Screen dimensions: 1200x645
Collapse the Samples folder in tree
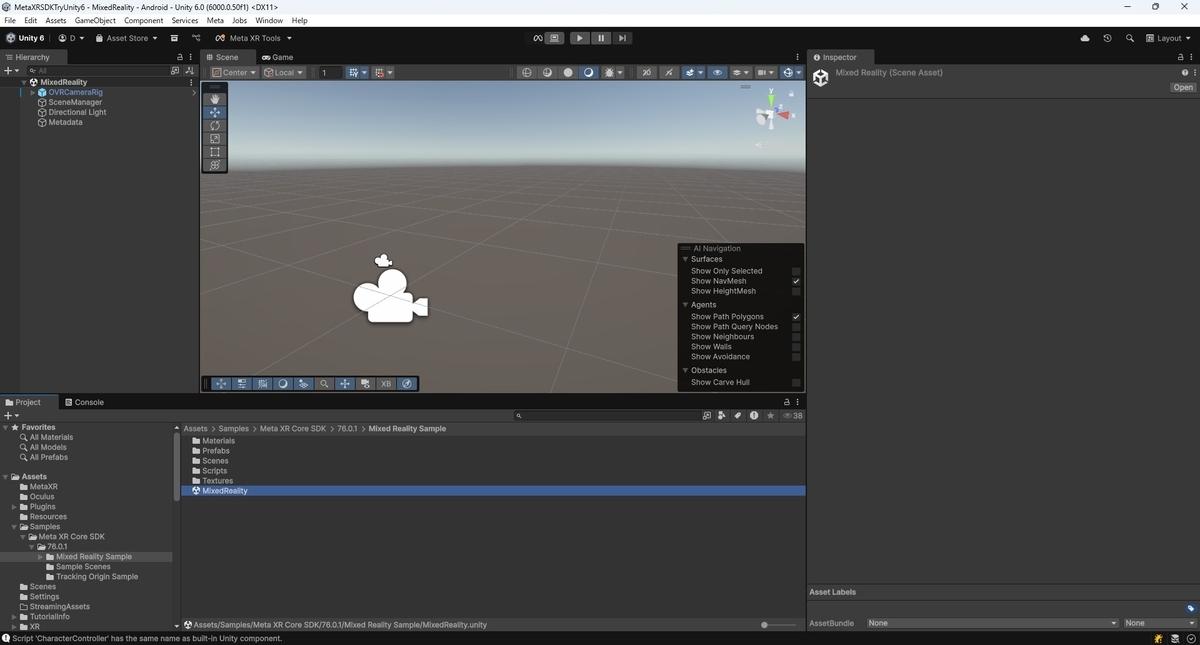(x=14, y=527)
